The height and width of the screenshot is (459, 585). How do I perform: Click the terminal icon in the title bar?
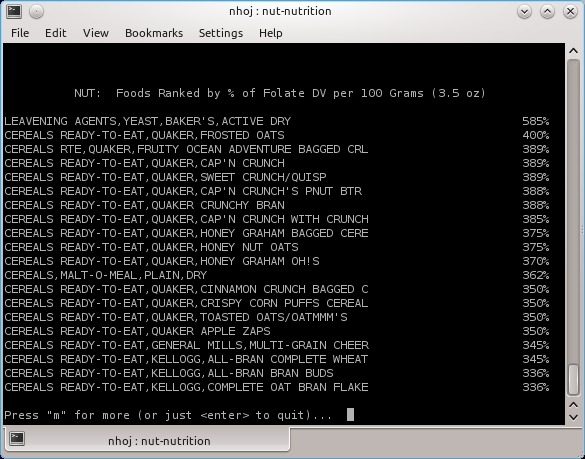point(14,11)
